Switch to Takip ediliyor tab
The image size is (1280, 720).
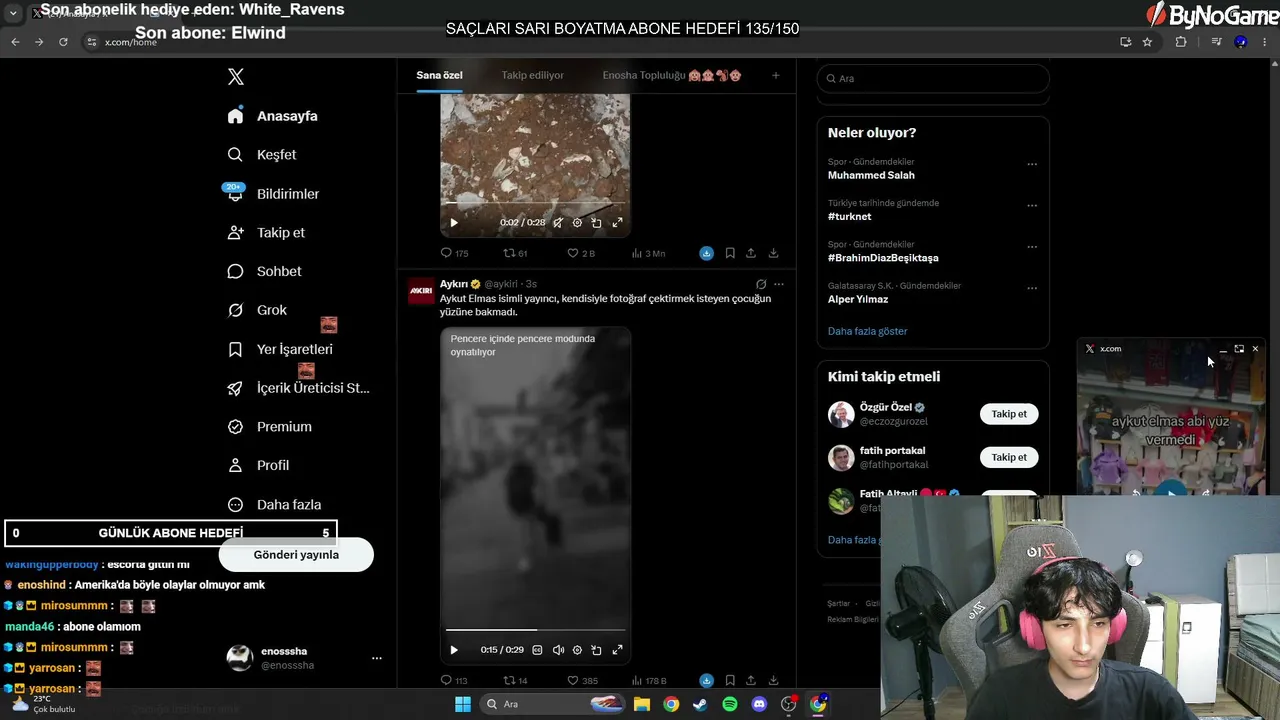point(533,76)
